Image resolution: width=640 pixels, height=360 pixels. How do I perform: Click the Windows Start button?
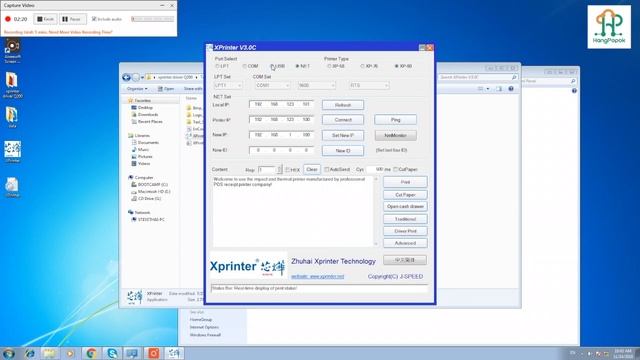tap(9, 353)
